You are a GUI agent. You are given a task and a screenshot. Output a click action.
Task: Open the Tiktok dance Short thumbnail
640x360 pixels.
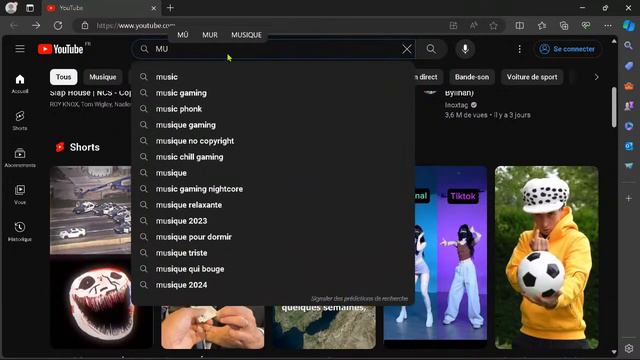click(451, 253)
